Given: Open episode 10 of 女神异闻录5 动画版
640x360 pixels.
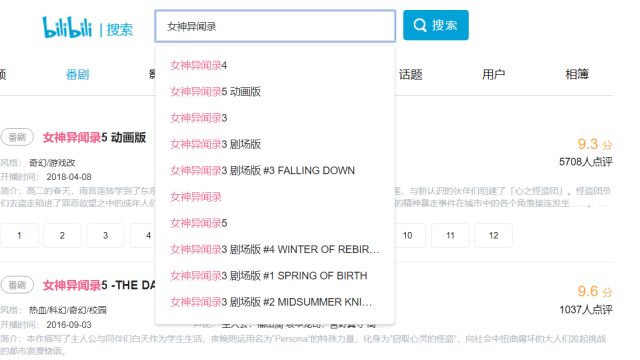Looking at the screenshot, I should tap(407, 236).
